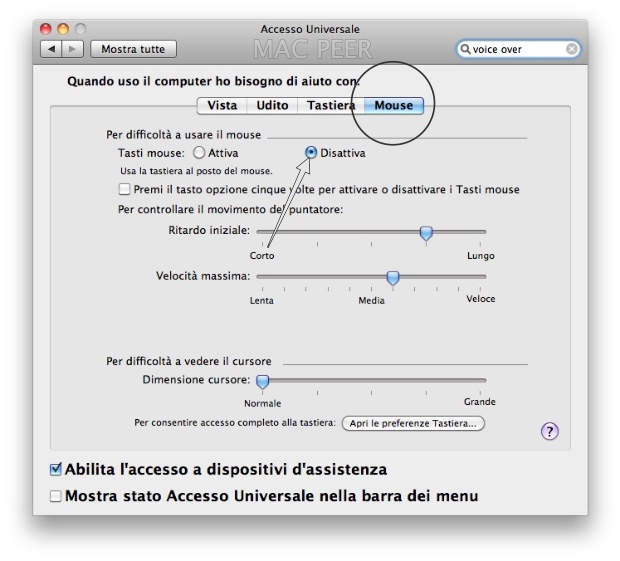Click the Accesso Universale window title
The image size is (620, 561).
(x=310, y=29)
